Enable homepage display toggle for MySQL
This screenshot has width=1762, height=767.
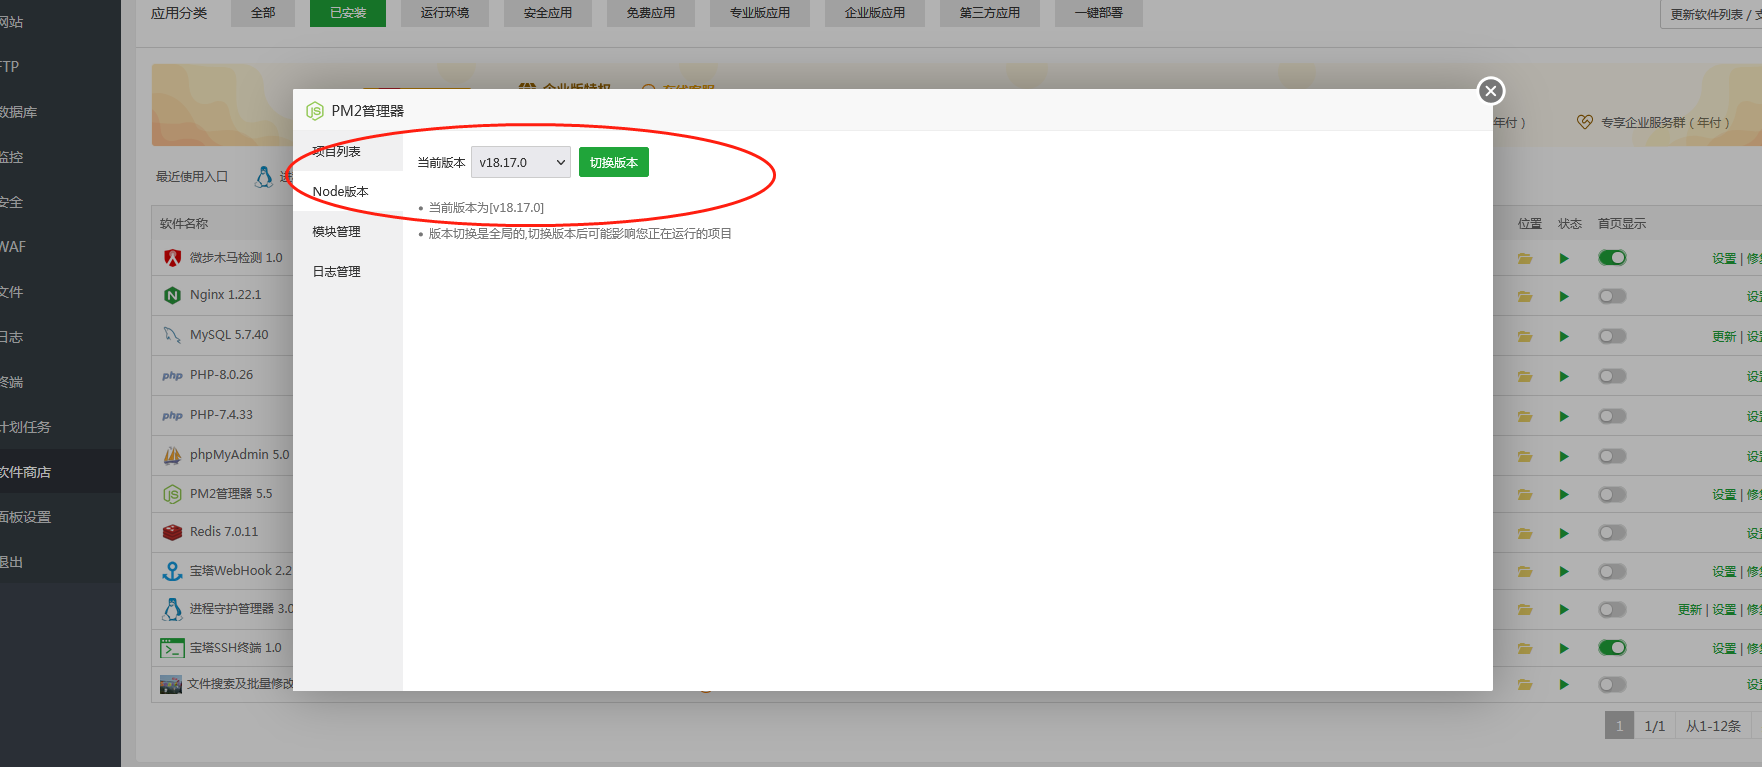[1612, 337]
